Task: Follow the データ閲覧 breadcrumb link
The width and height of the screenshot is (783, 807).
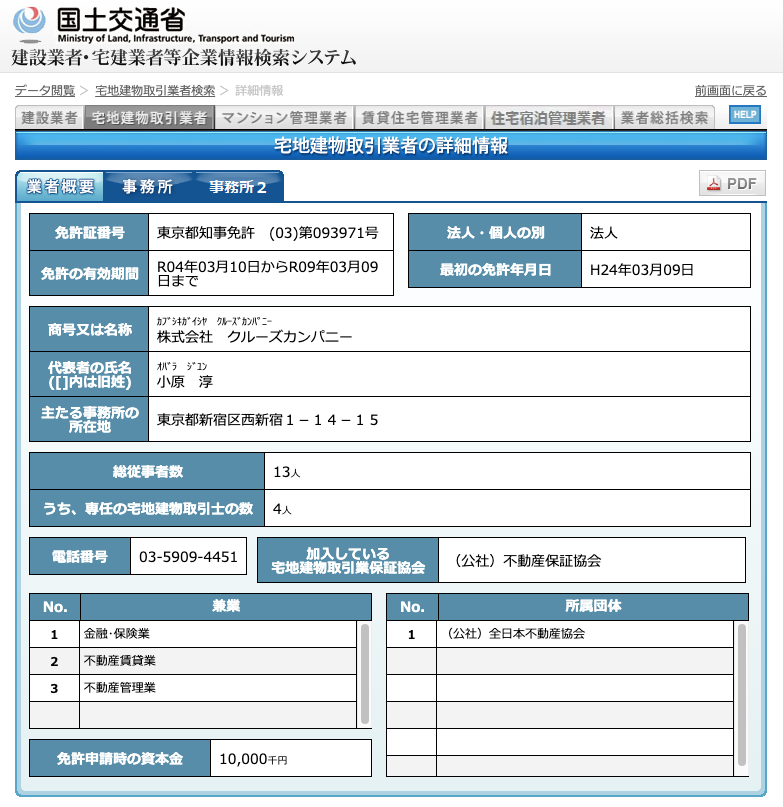Action: [45, 91]
